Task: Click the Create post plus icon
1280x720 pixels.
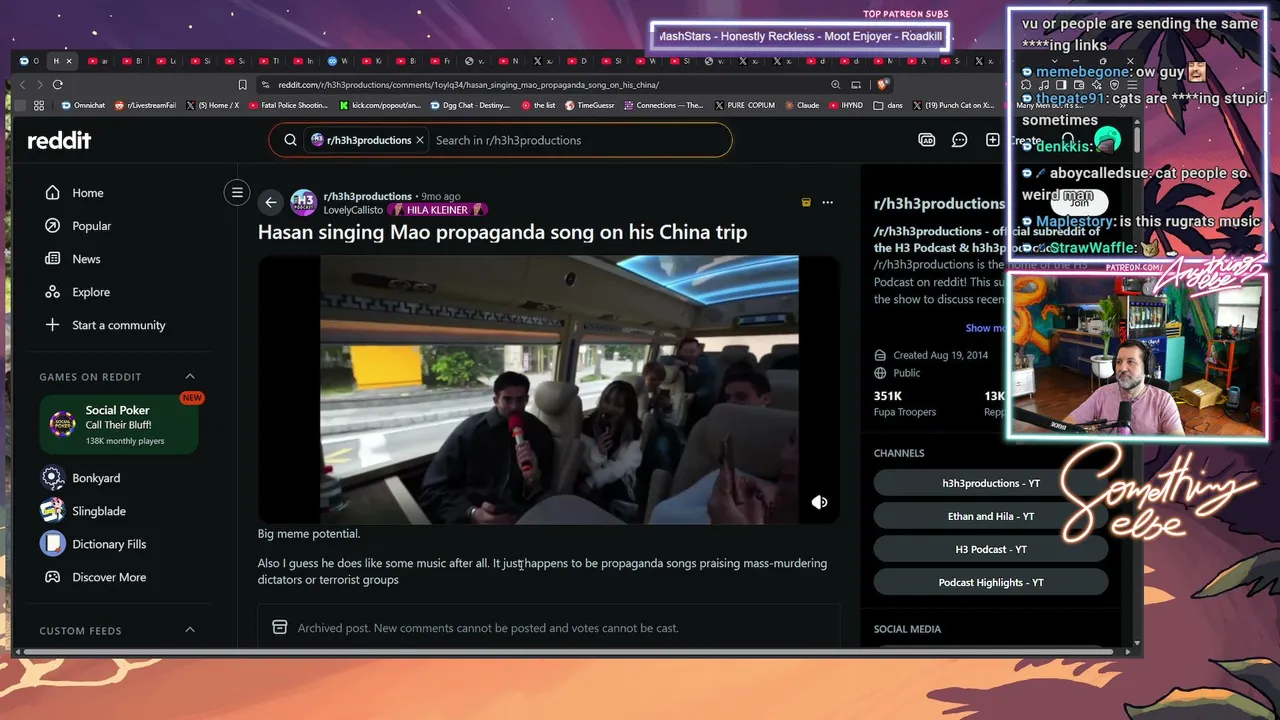Action: point(993,140)
